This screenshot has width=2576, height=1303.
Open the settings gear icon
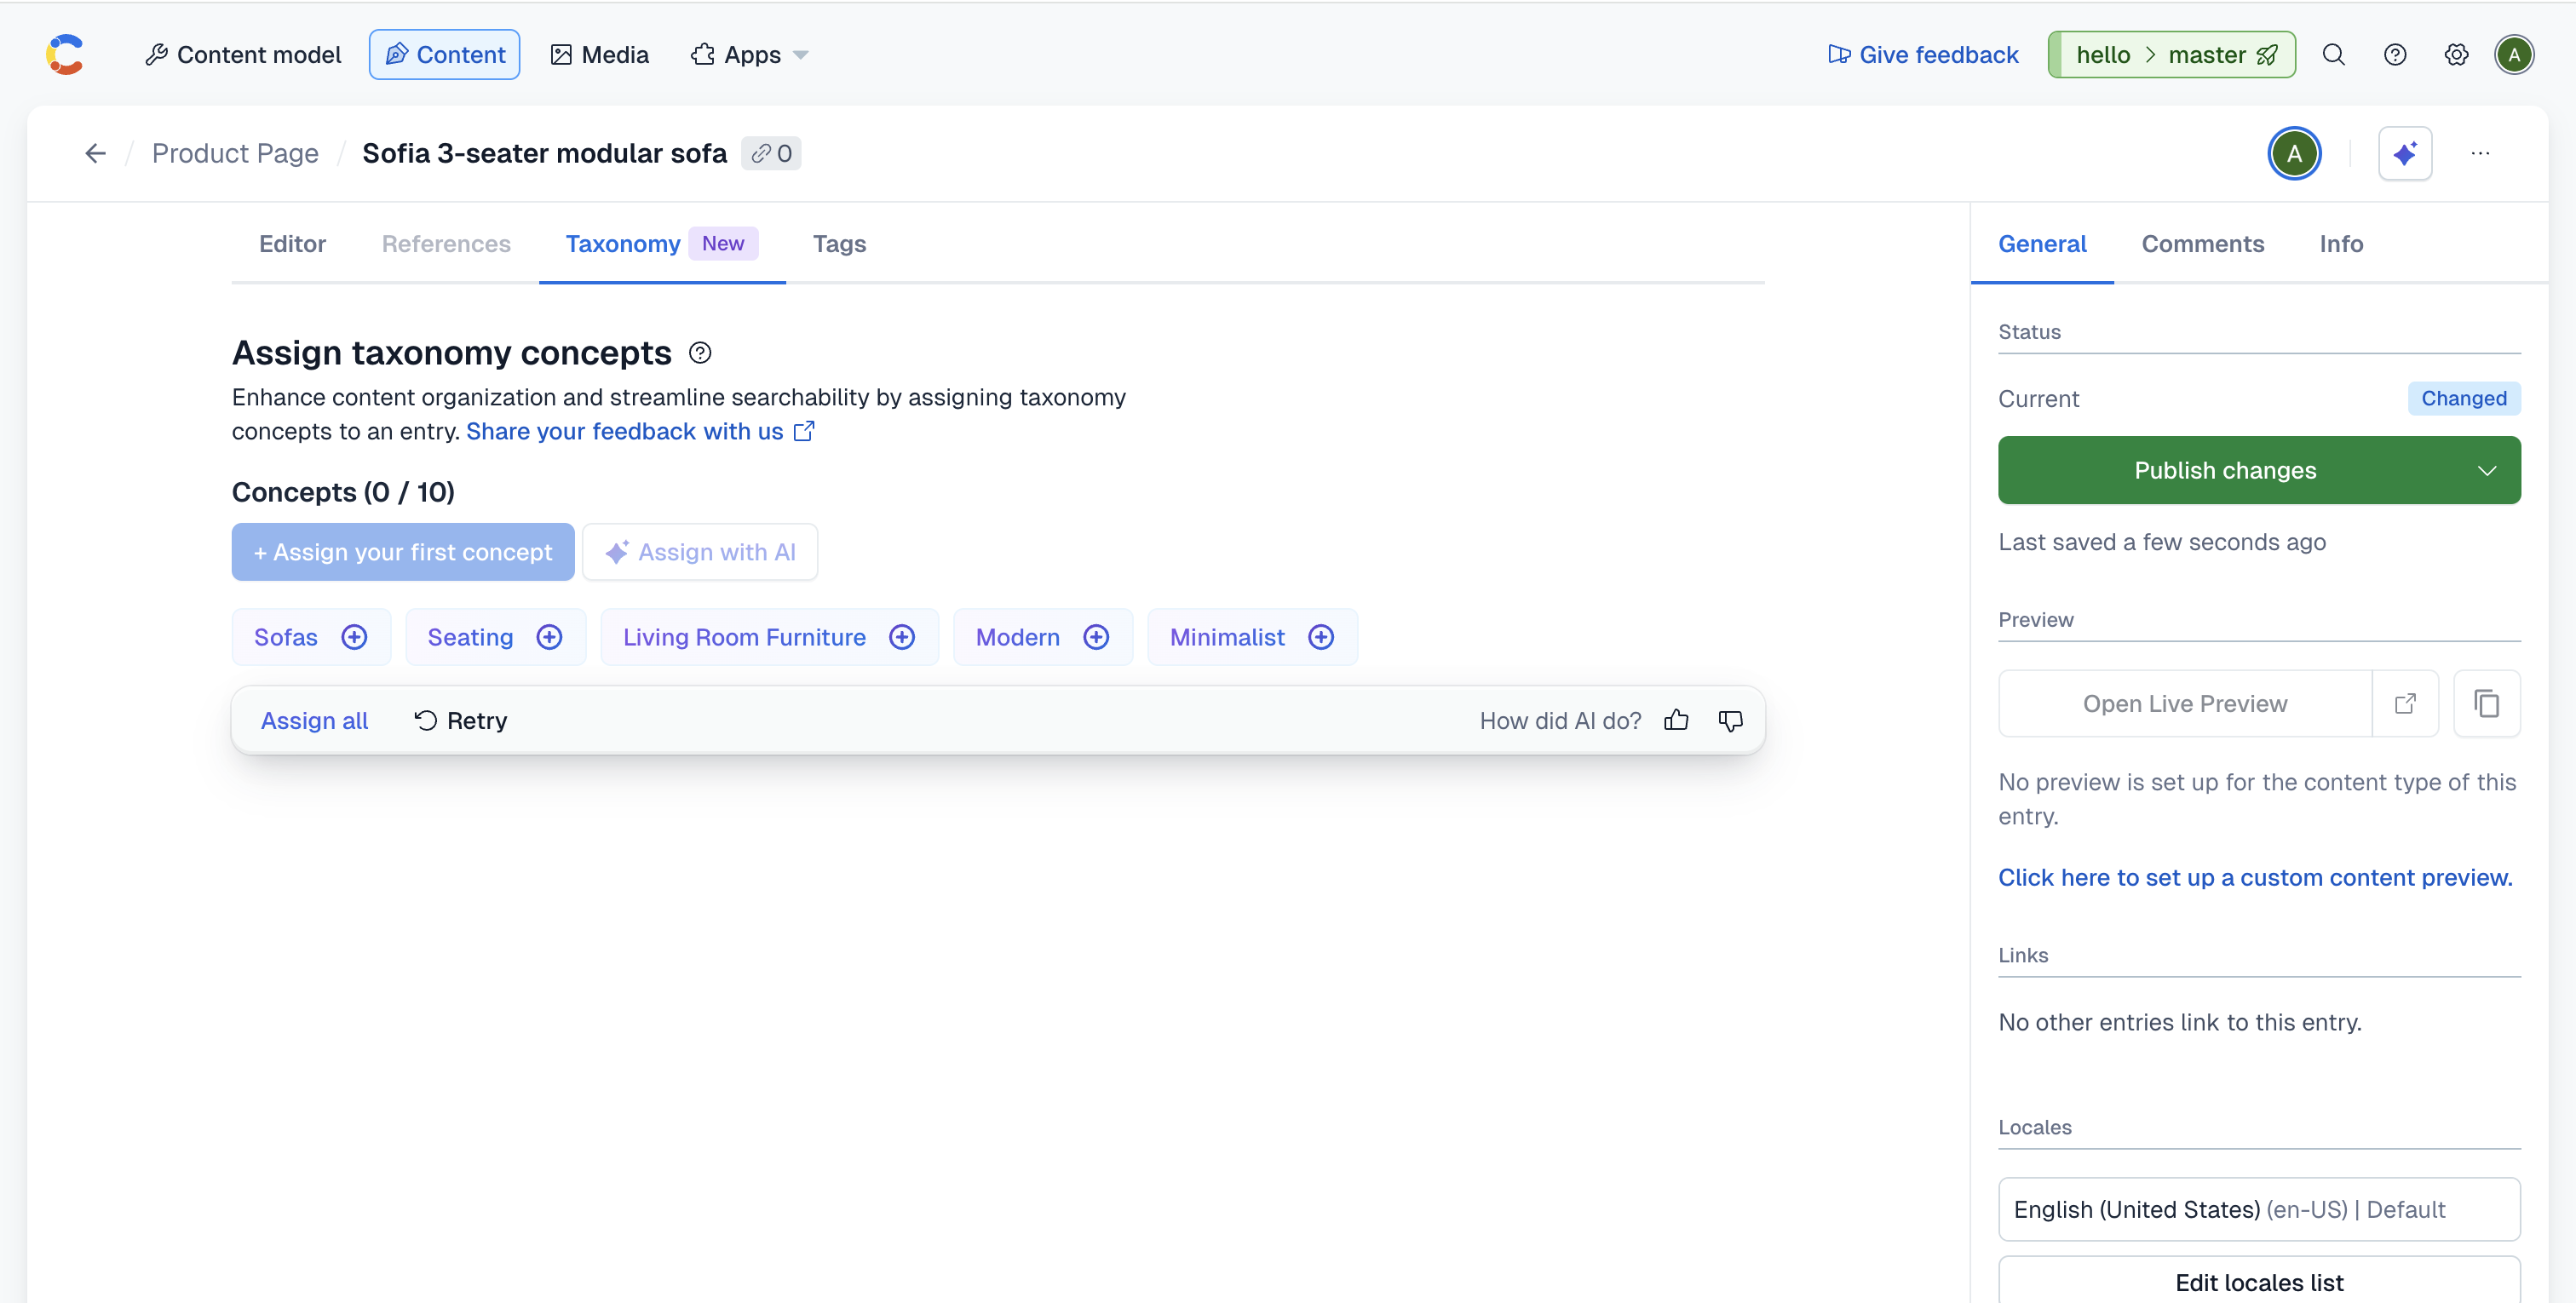click(2455, 55)
